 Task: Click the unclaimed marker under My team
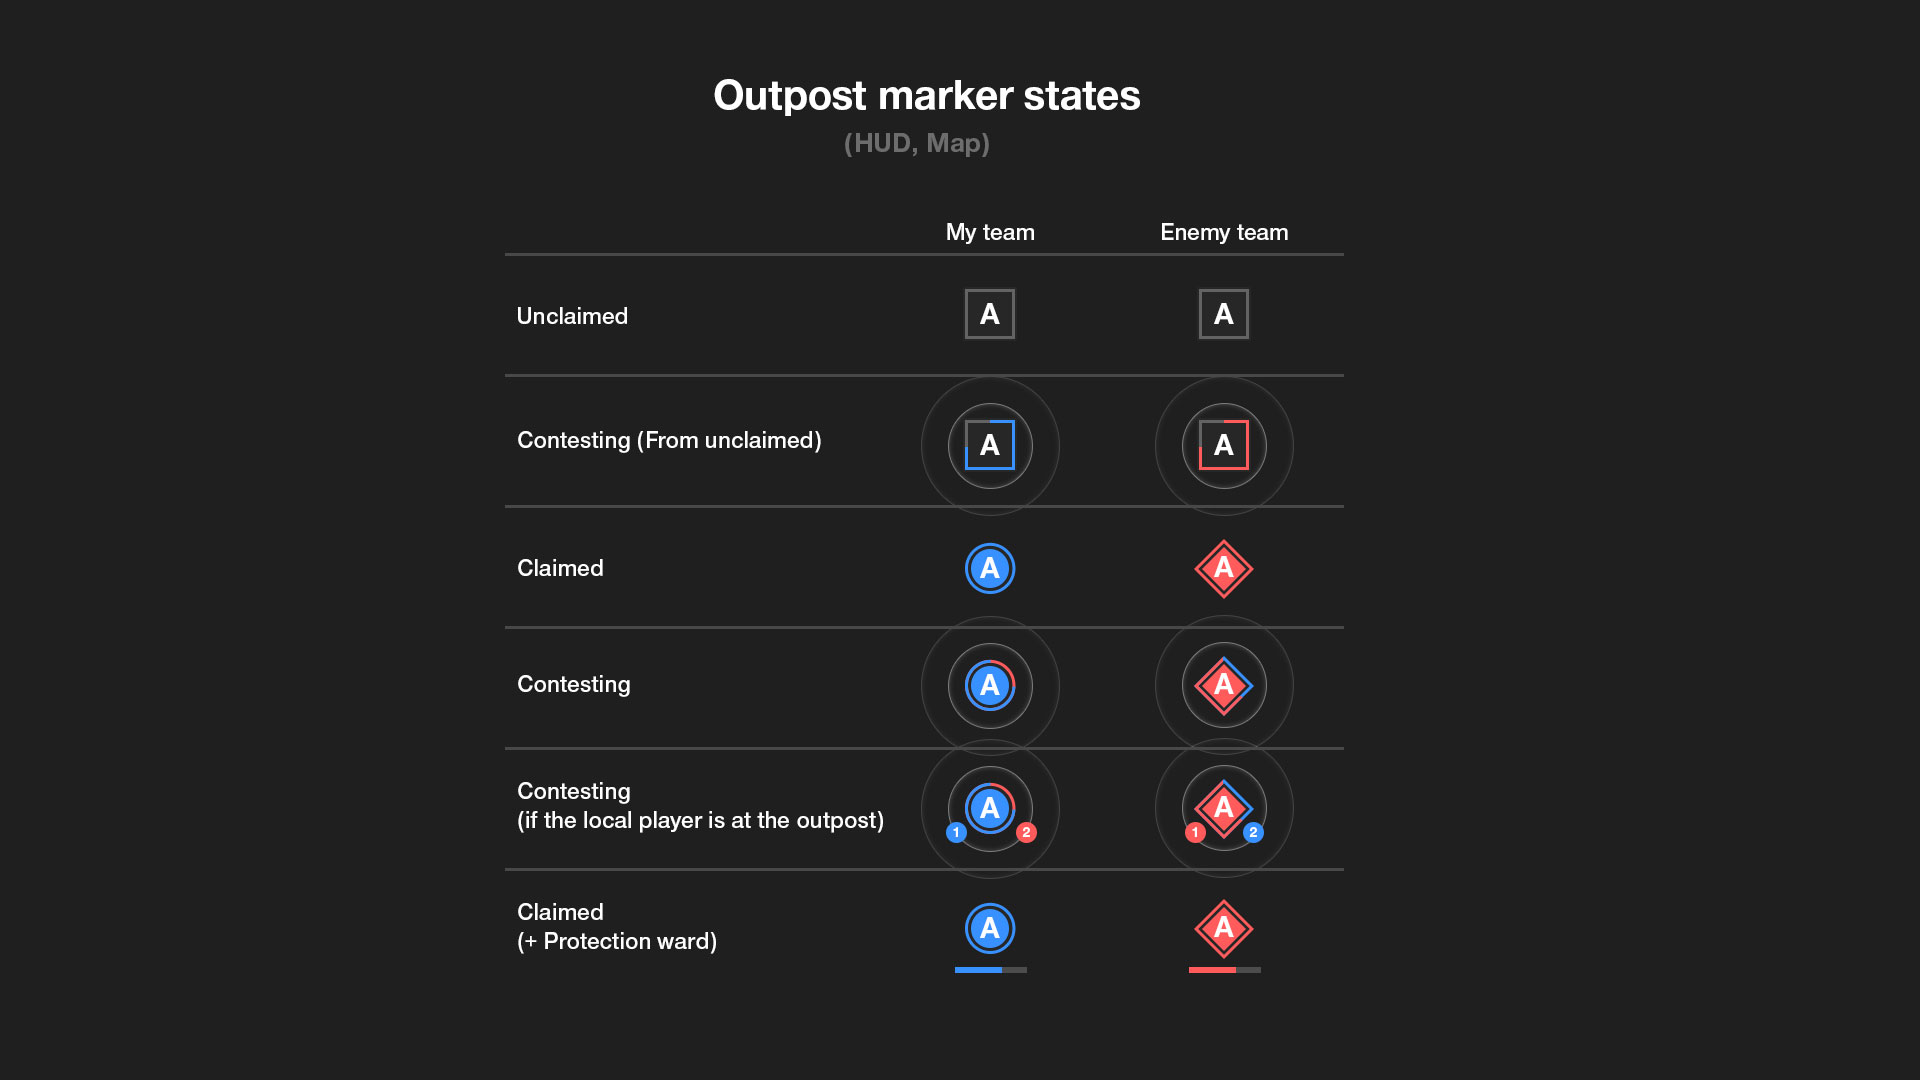(989, 314)
